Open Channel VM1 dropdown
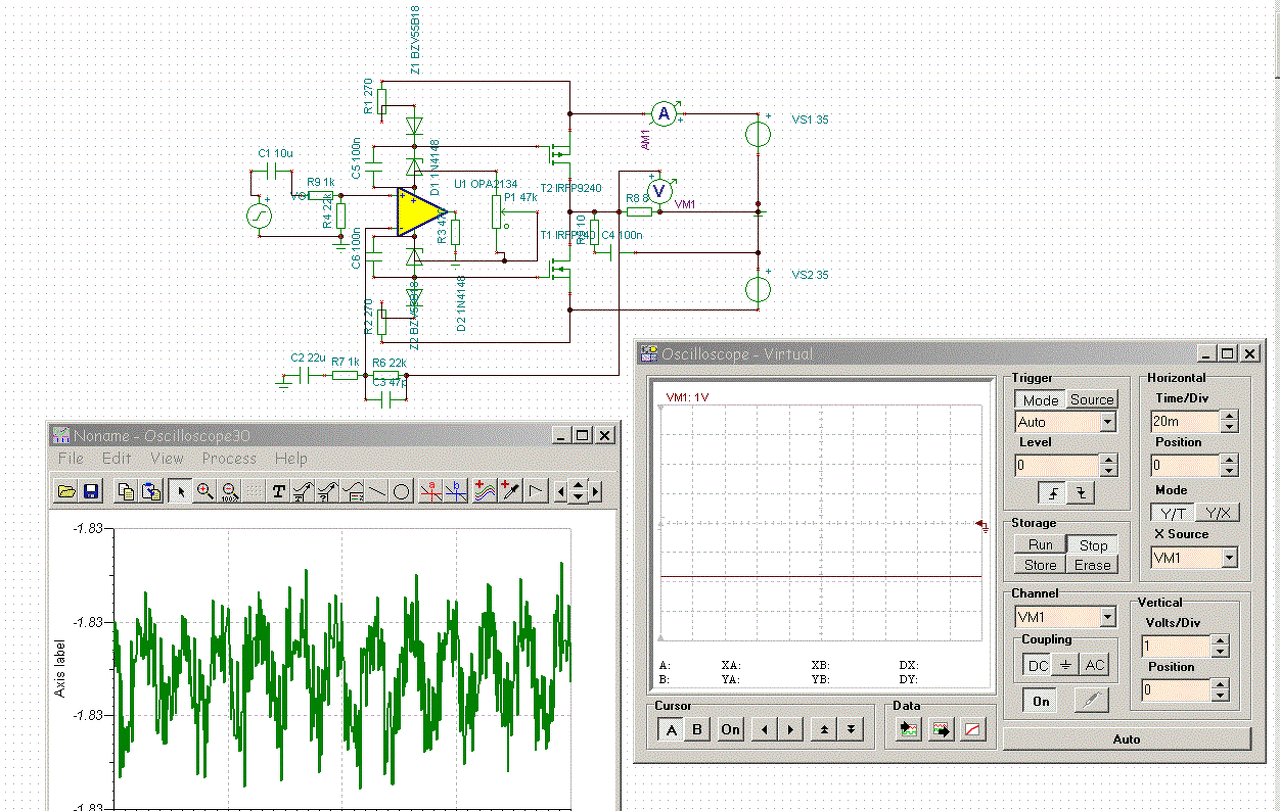The width and height of the screenshot is (1280, 811). (x=1108, y=617)
